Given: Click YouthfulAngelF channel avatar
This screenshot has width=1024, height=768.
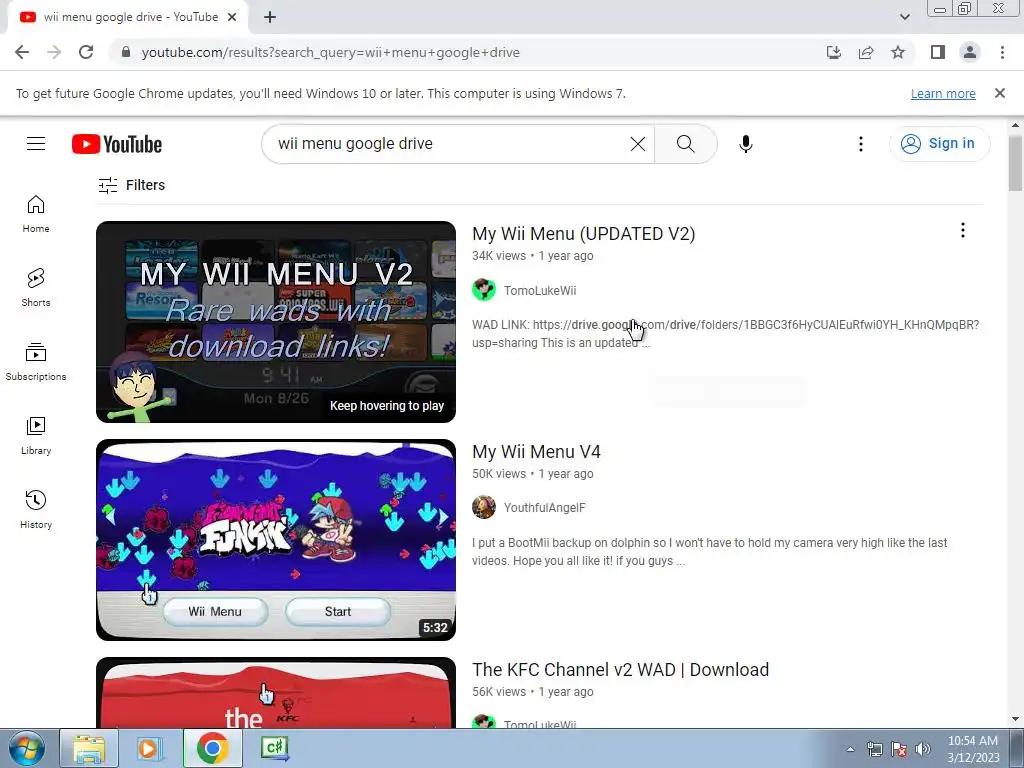Looking at the screenshot, I should click(x=484, y=507).
